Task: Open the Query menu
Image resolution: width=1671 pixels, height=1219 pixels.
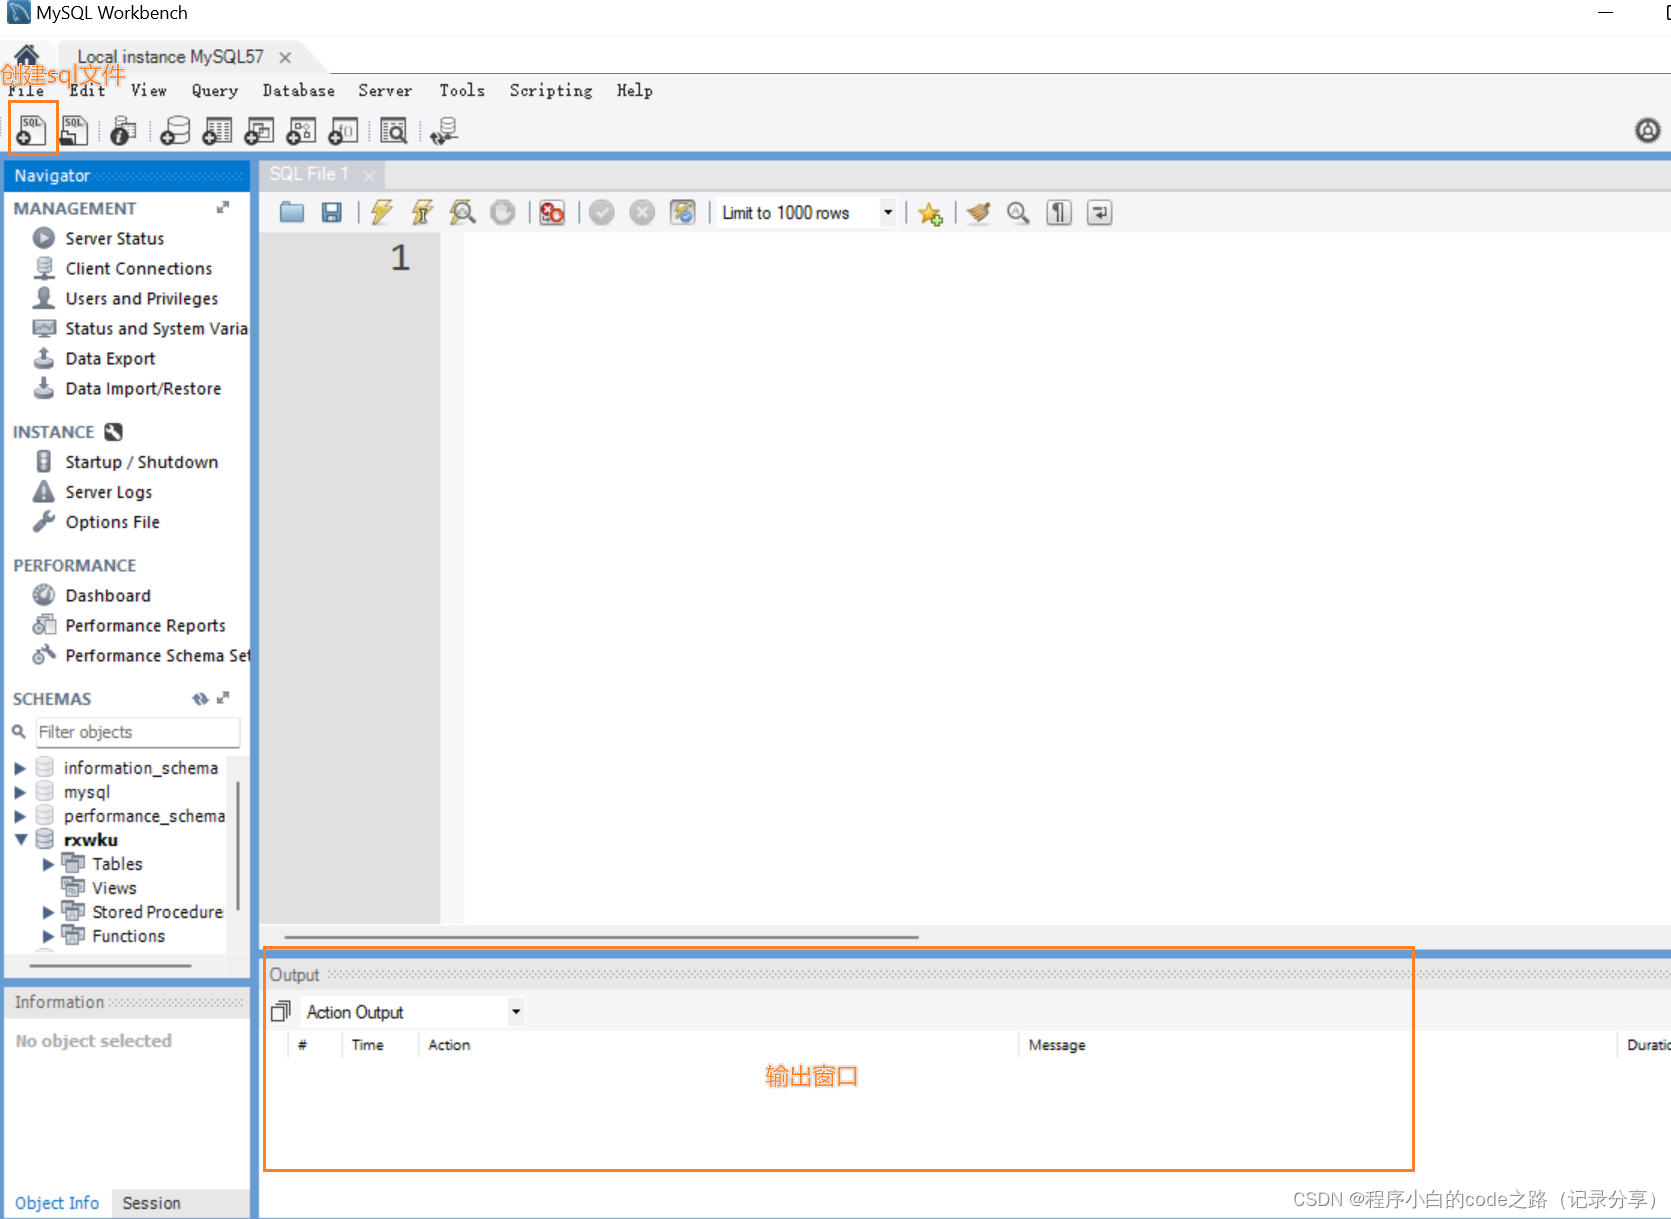Action: pyautogui.click(x=215, y=90)
